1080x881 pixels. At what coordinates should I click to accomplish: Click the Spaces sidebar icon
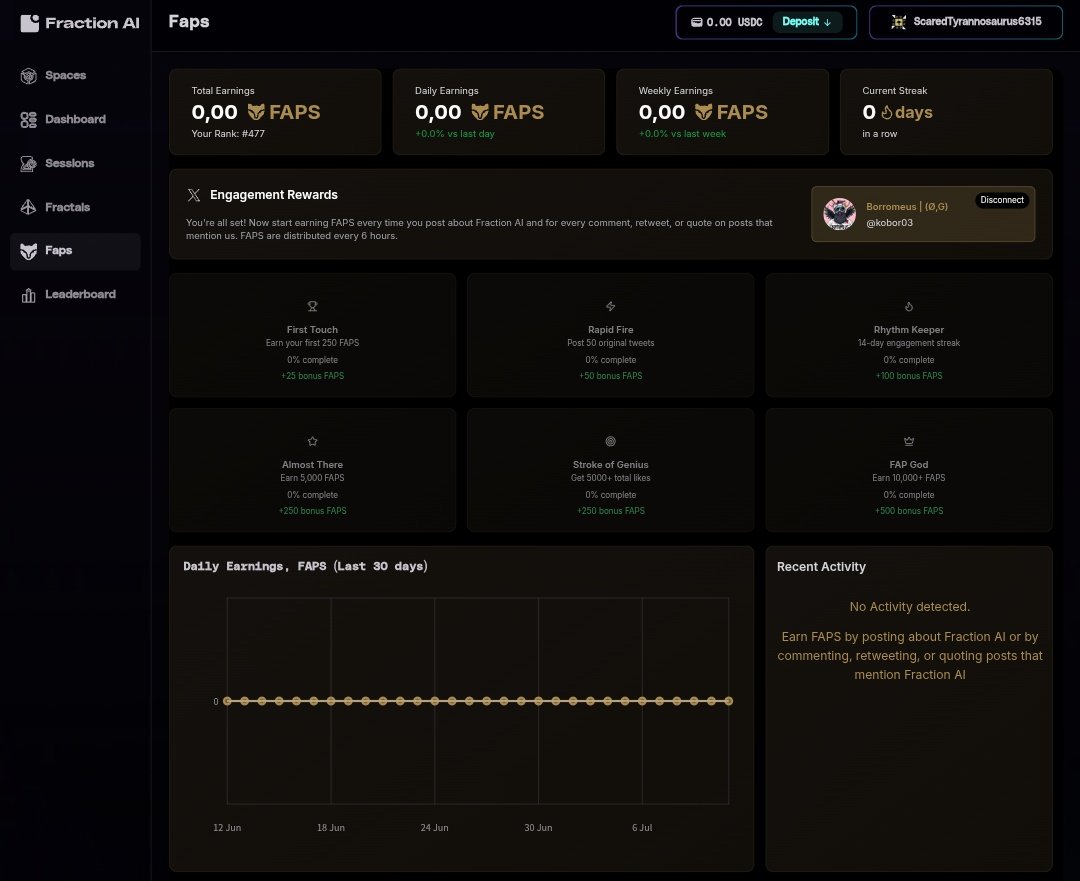pyautogui.click(x=28, y=76)
